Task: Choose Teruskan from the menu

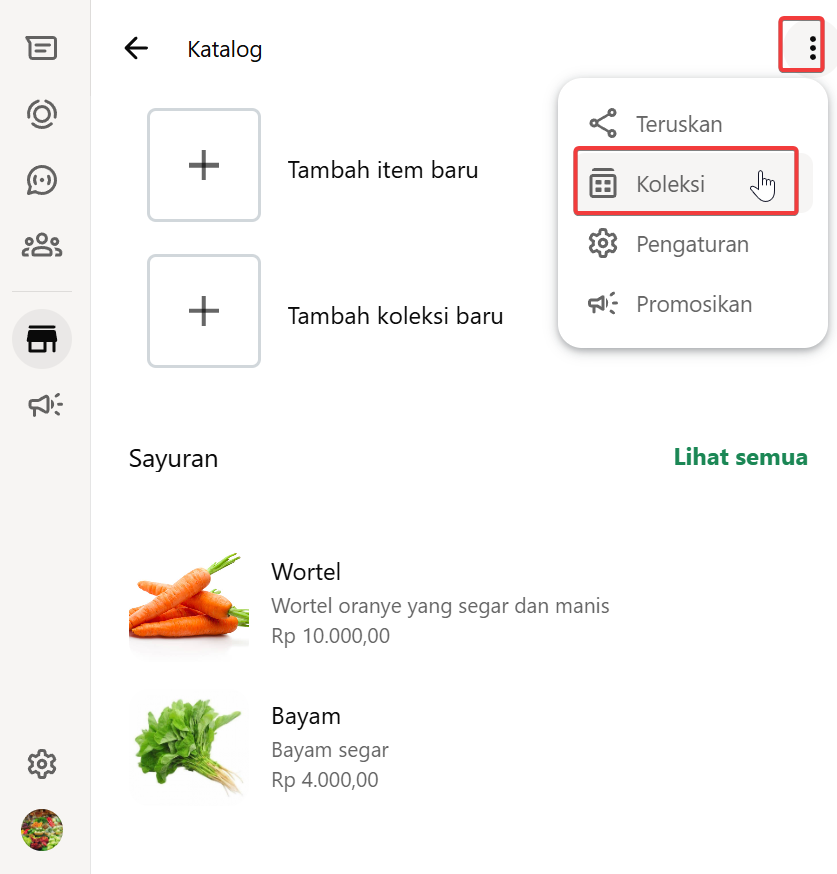Action: coord(678,124)
